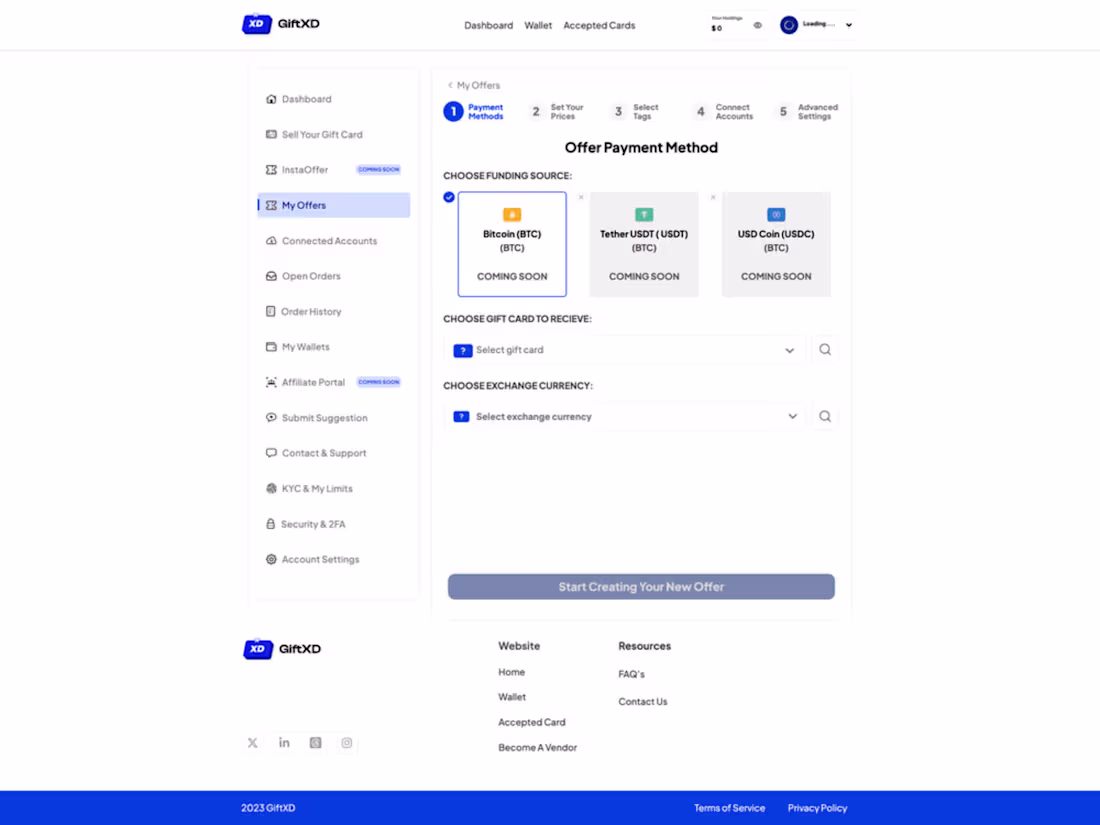This screenshot has height=825, width=1100.
Task: Expand the account dropdown in the header
Action: pyautogui.click(x=846, y=24)
